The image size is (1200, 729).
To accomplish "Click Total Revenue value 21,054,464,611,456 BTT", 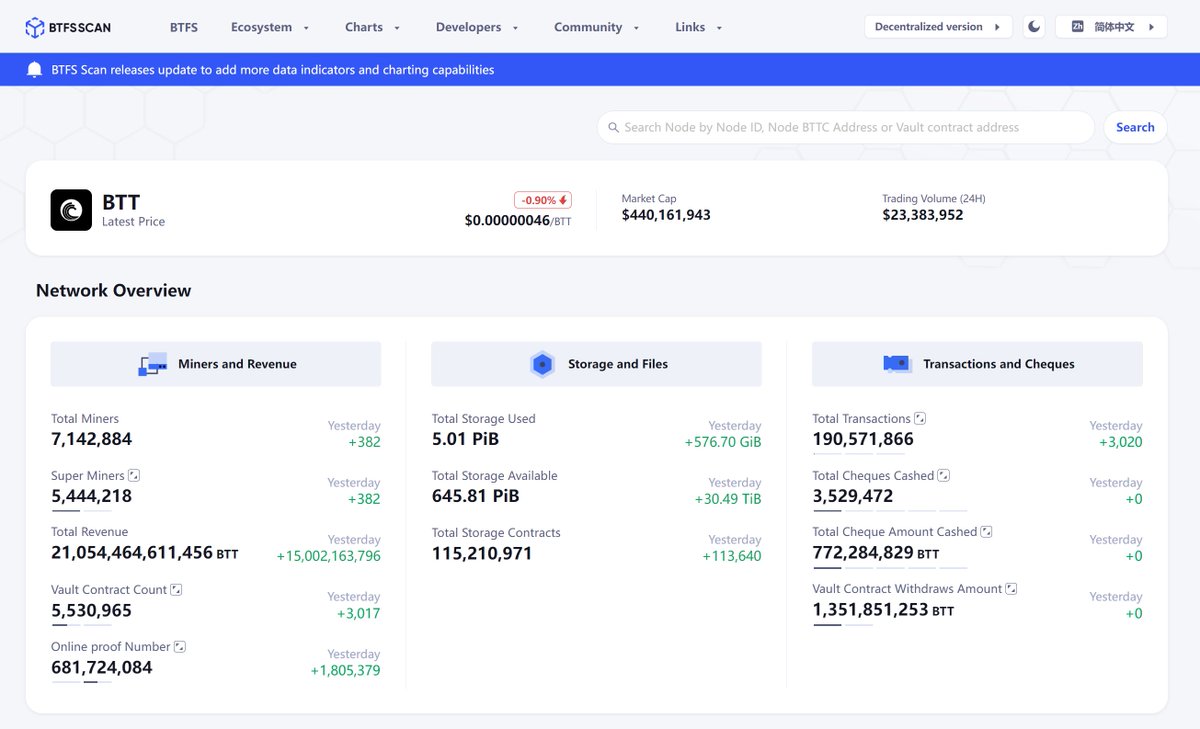I will (145, 553).
